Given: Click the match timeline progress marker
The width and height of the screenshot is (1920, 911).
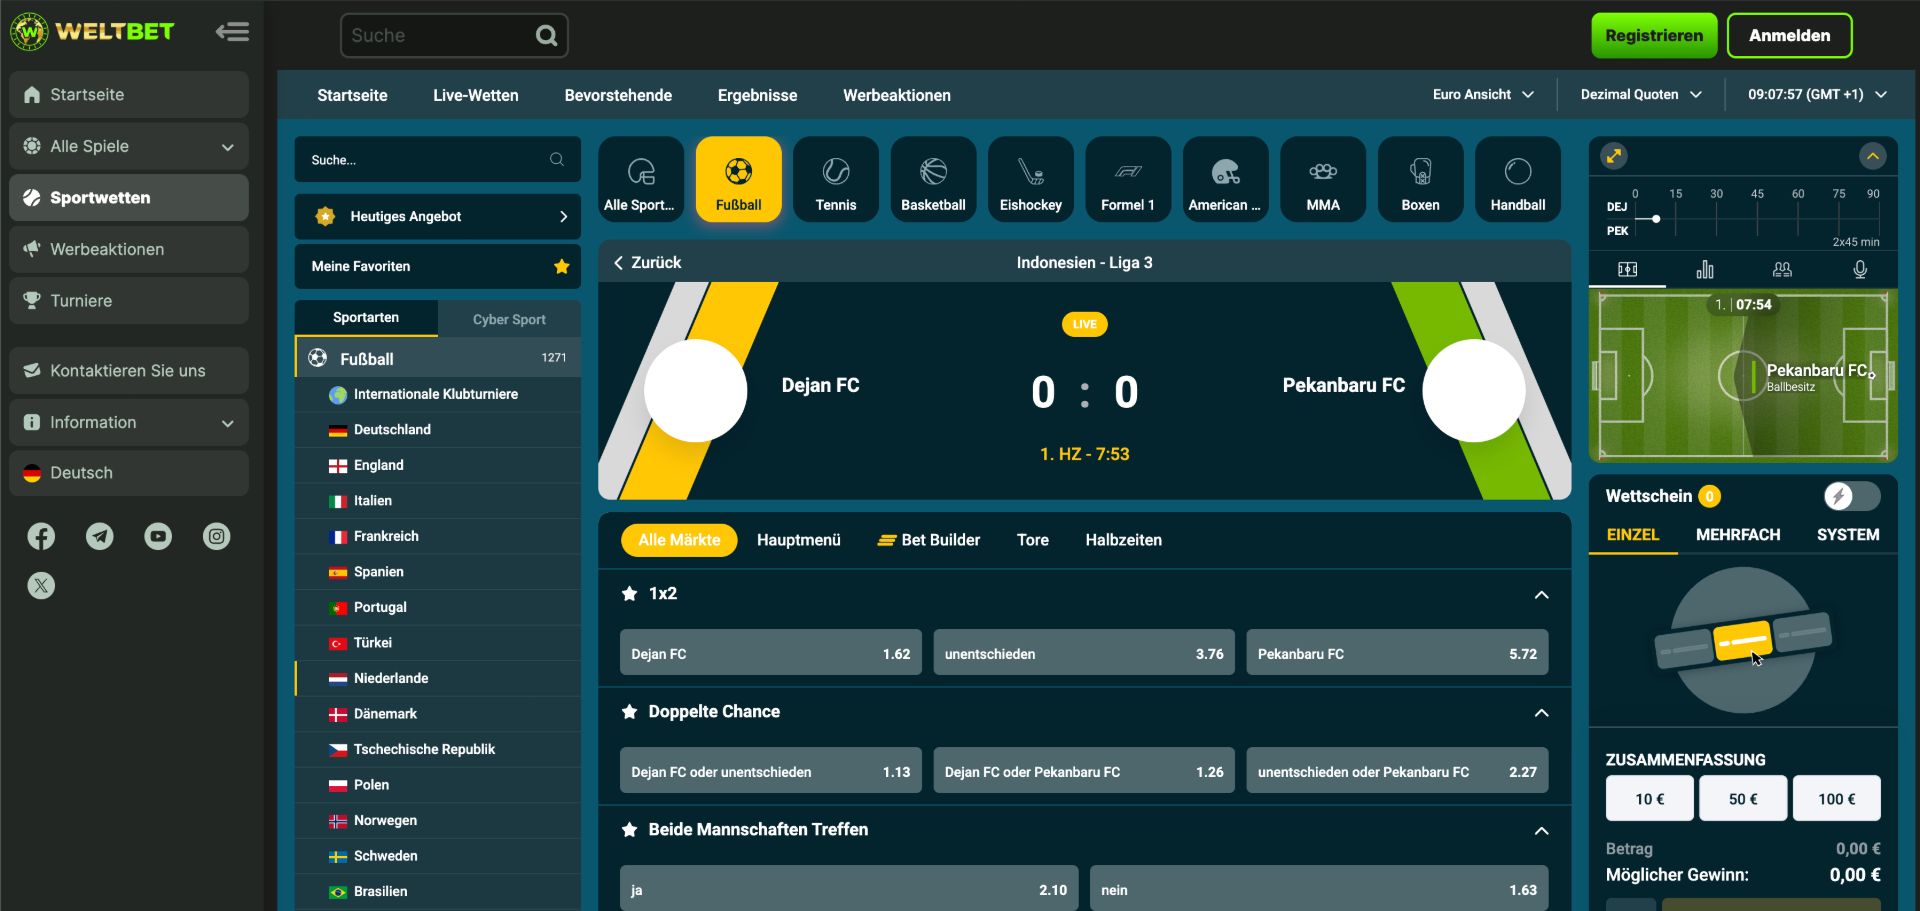Looking at the screenshot, I should [x=1656, y=218].
